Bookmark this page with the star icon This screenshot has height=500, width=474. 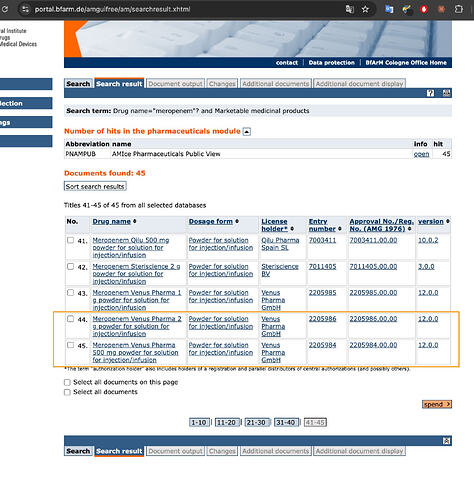point(365,9)
